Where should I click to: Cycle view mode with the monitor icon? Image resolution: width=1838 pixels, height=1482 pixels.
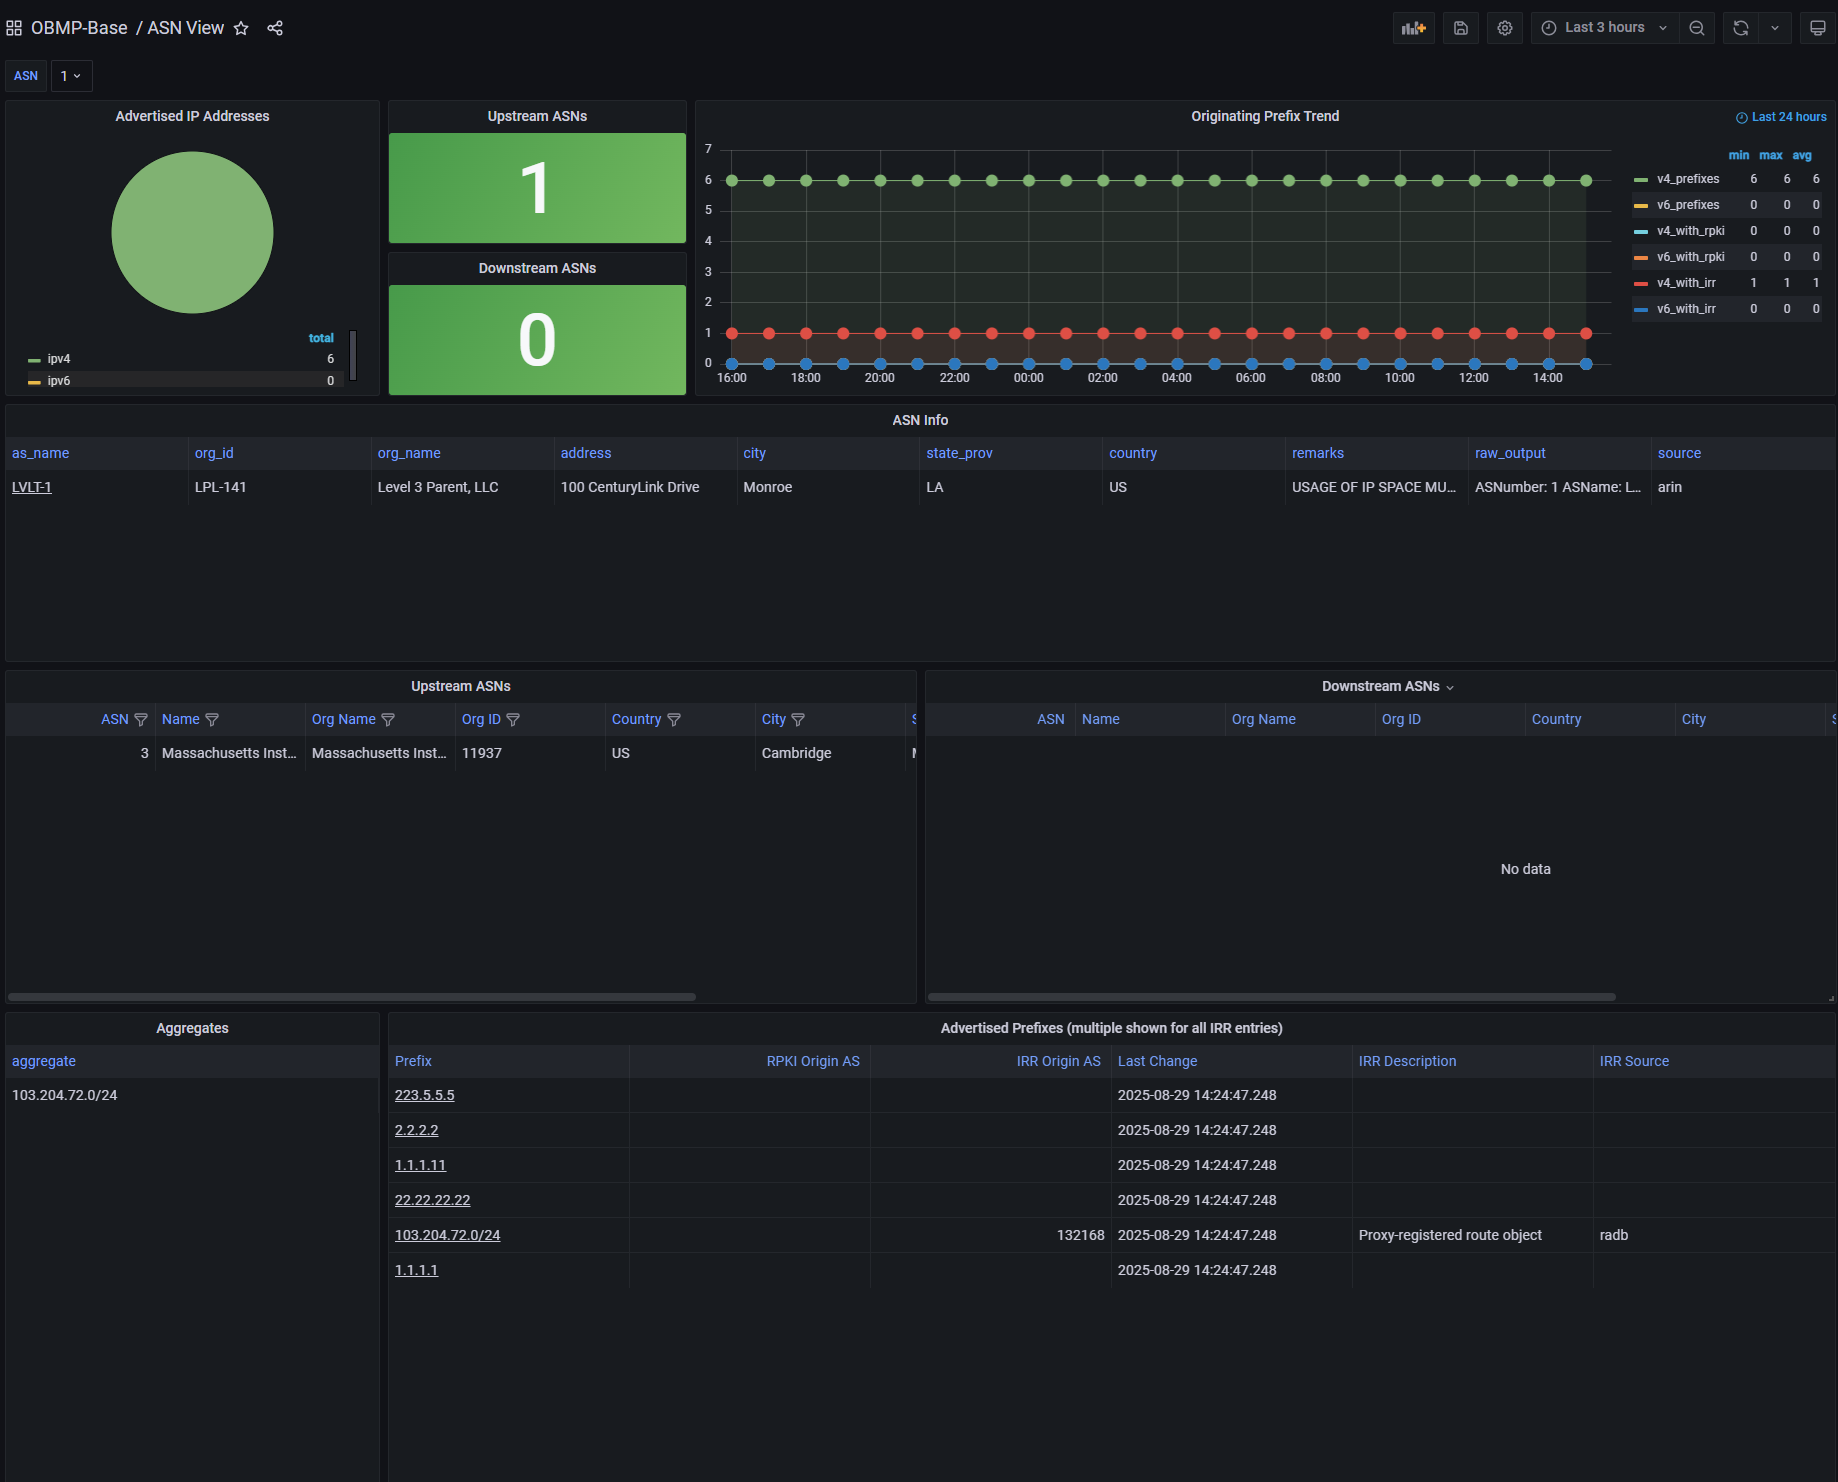coord(1817,28)
